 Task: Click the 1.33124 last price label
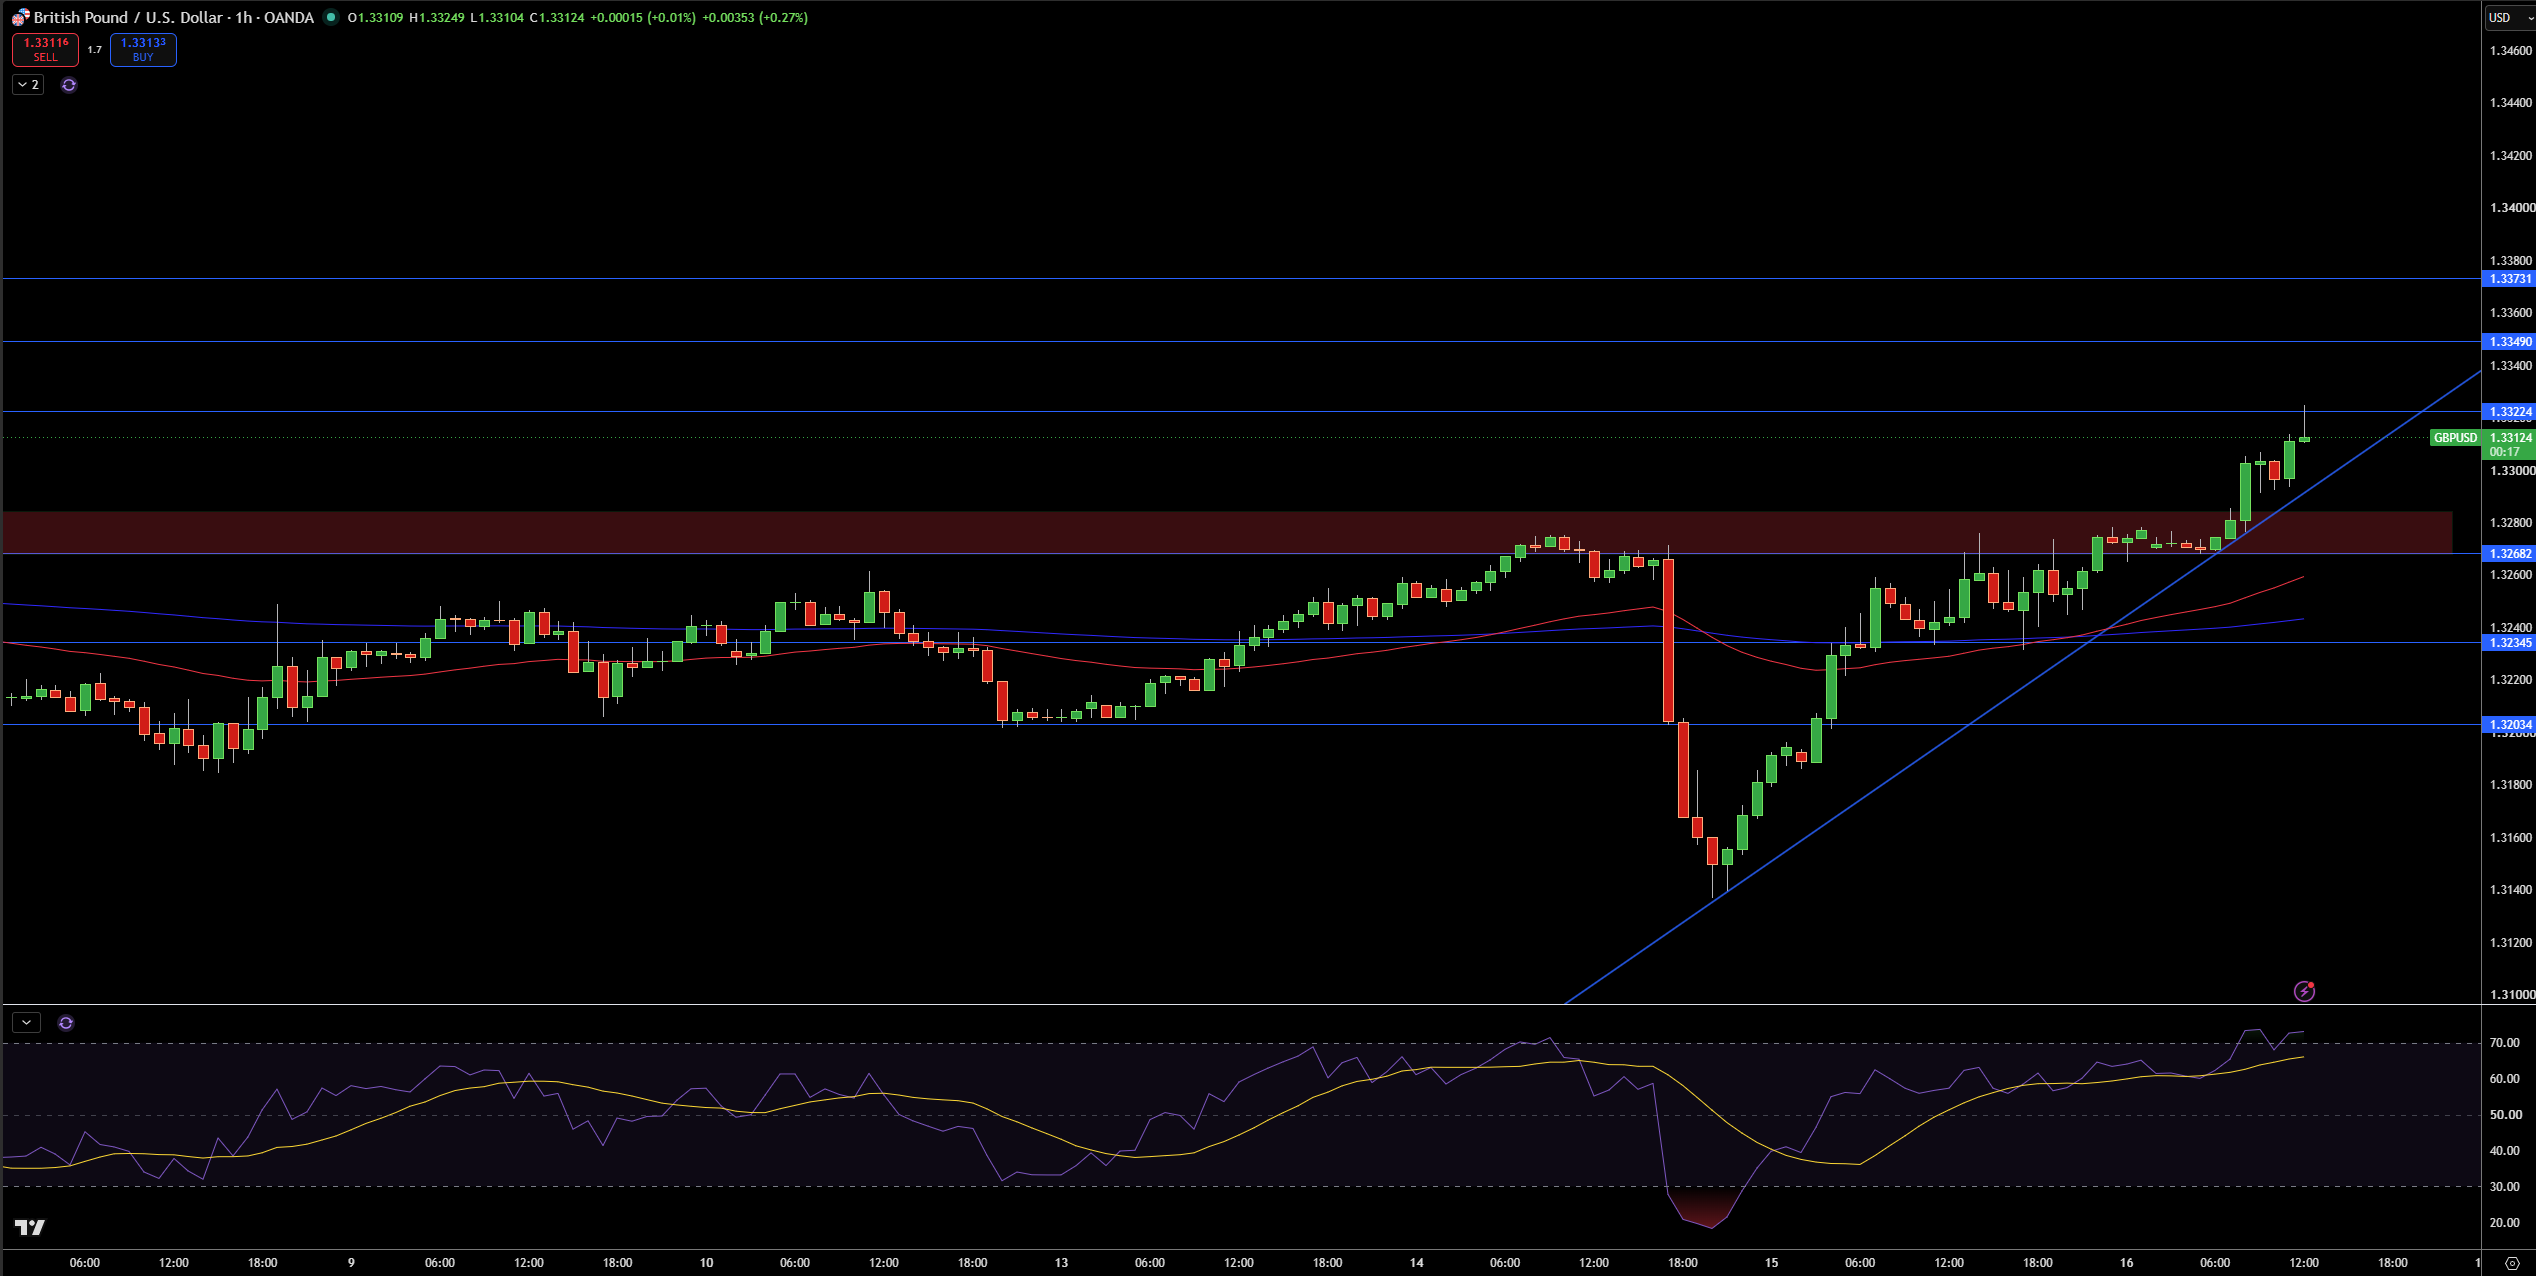[2510, 438]
